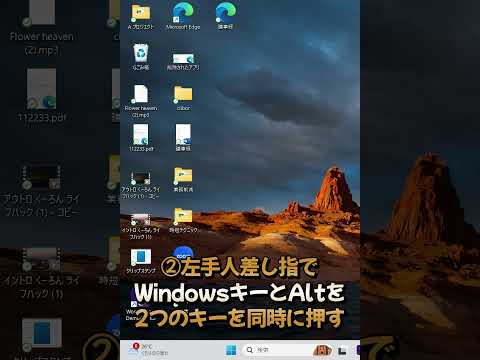Select the blue-window icon below the イントロ video
The width and height of the screenshot is (480, 360).
[141, 261]
